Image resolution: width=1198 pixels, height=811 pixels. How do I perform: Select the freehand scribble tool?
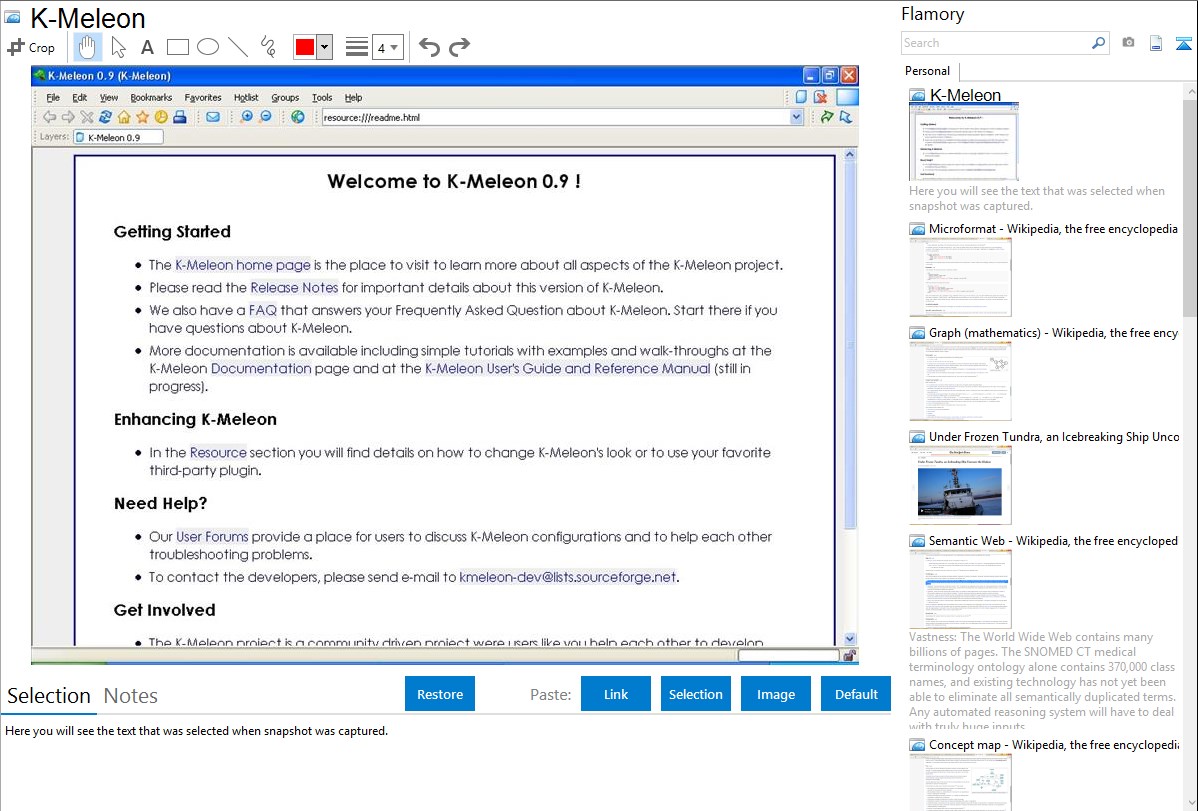coord(268,47)
